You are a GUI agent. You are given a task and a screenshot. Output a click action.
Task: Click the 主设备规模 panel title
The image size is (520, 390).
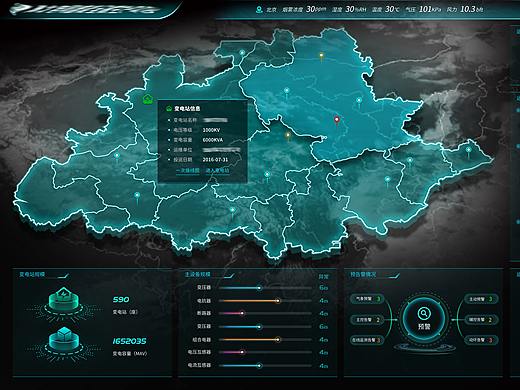click(197, 274)
